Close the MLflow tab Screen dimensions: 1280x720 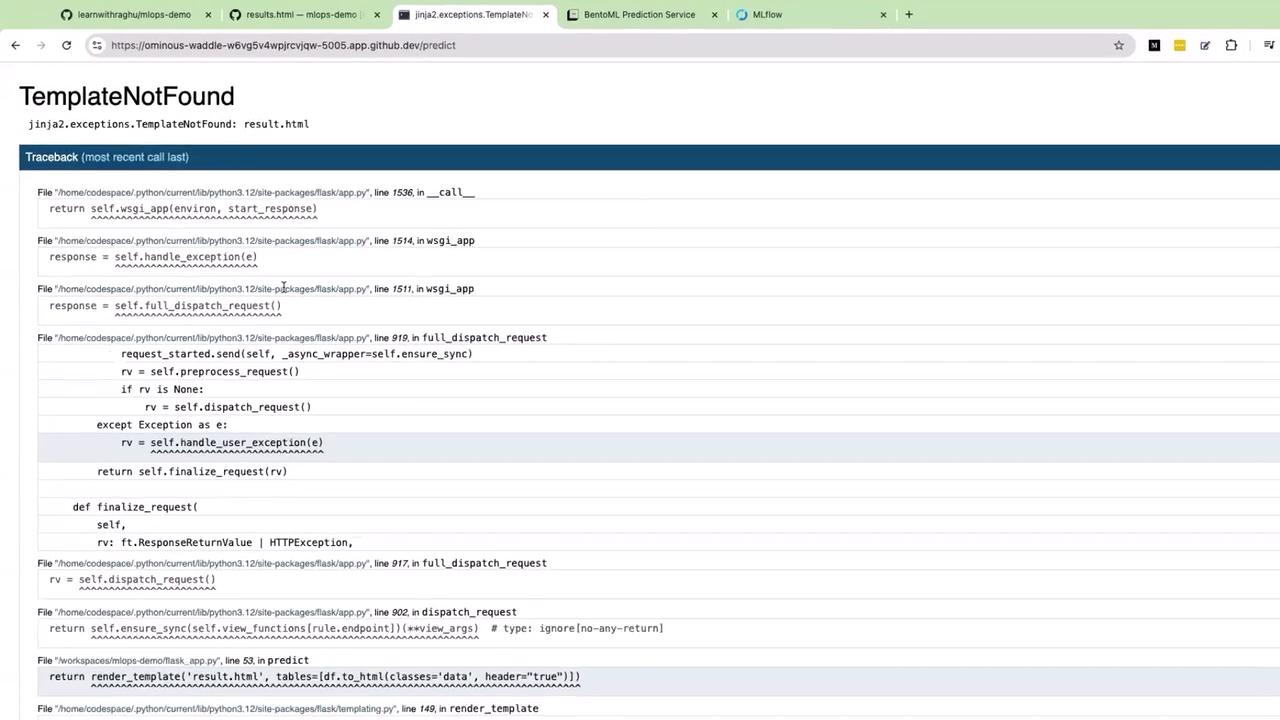point(883,15)
